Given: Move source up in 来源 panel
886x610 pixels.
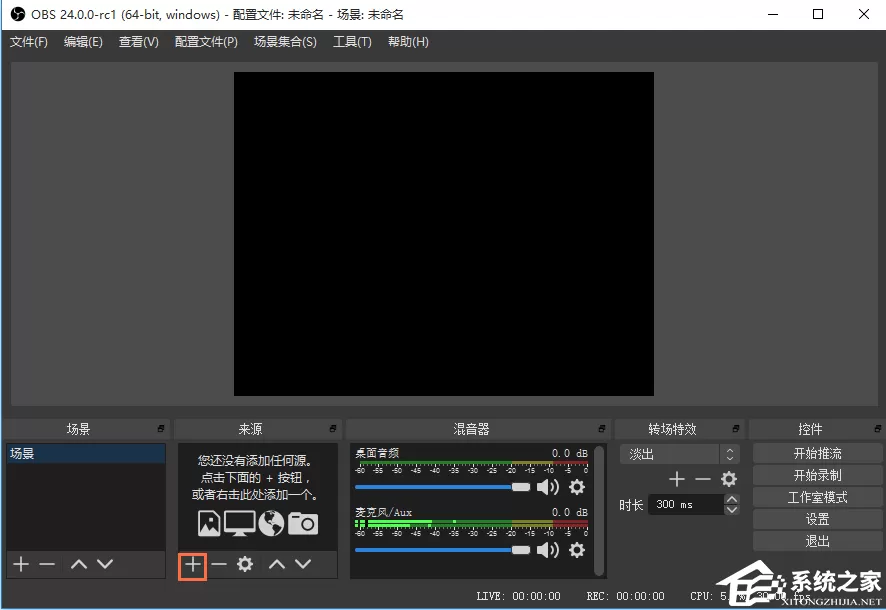Looking at the screenshot, I should click(277, 564).
